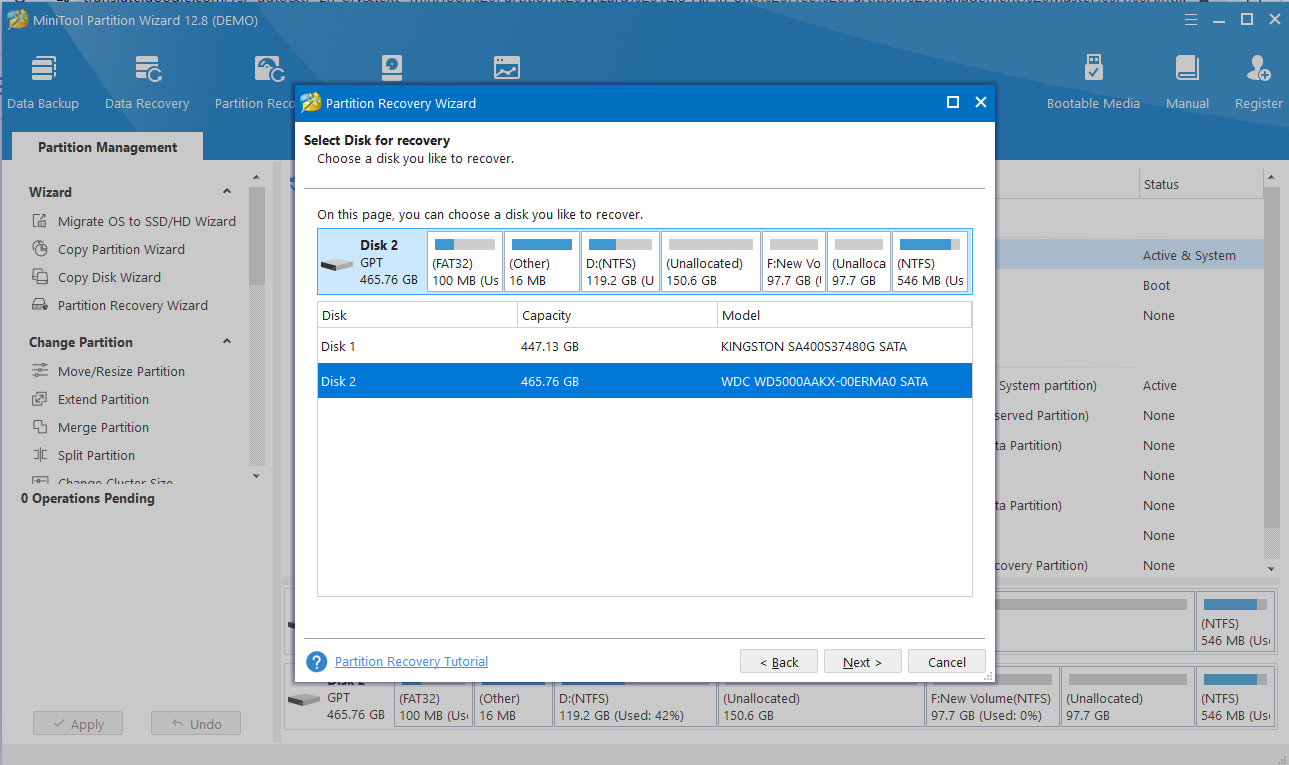The image size is (1289, 765).
Task: Click partition list scrollbar down arrow
Action: 1272,568
